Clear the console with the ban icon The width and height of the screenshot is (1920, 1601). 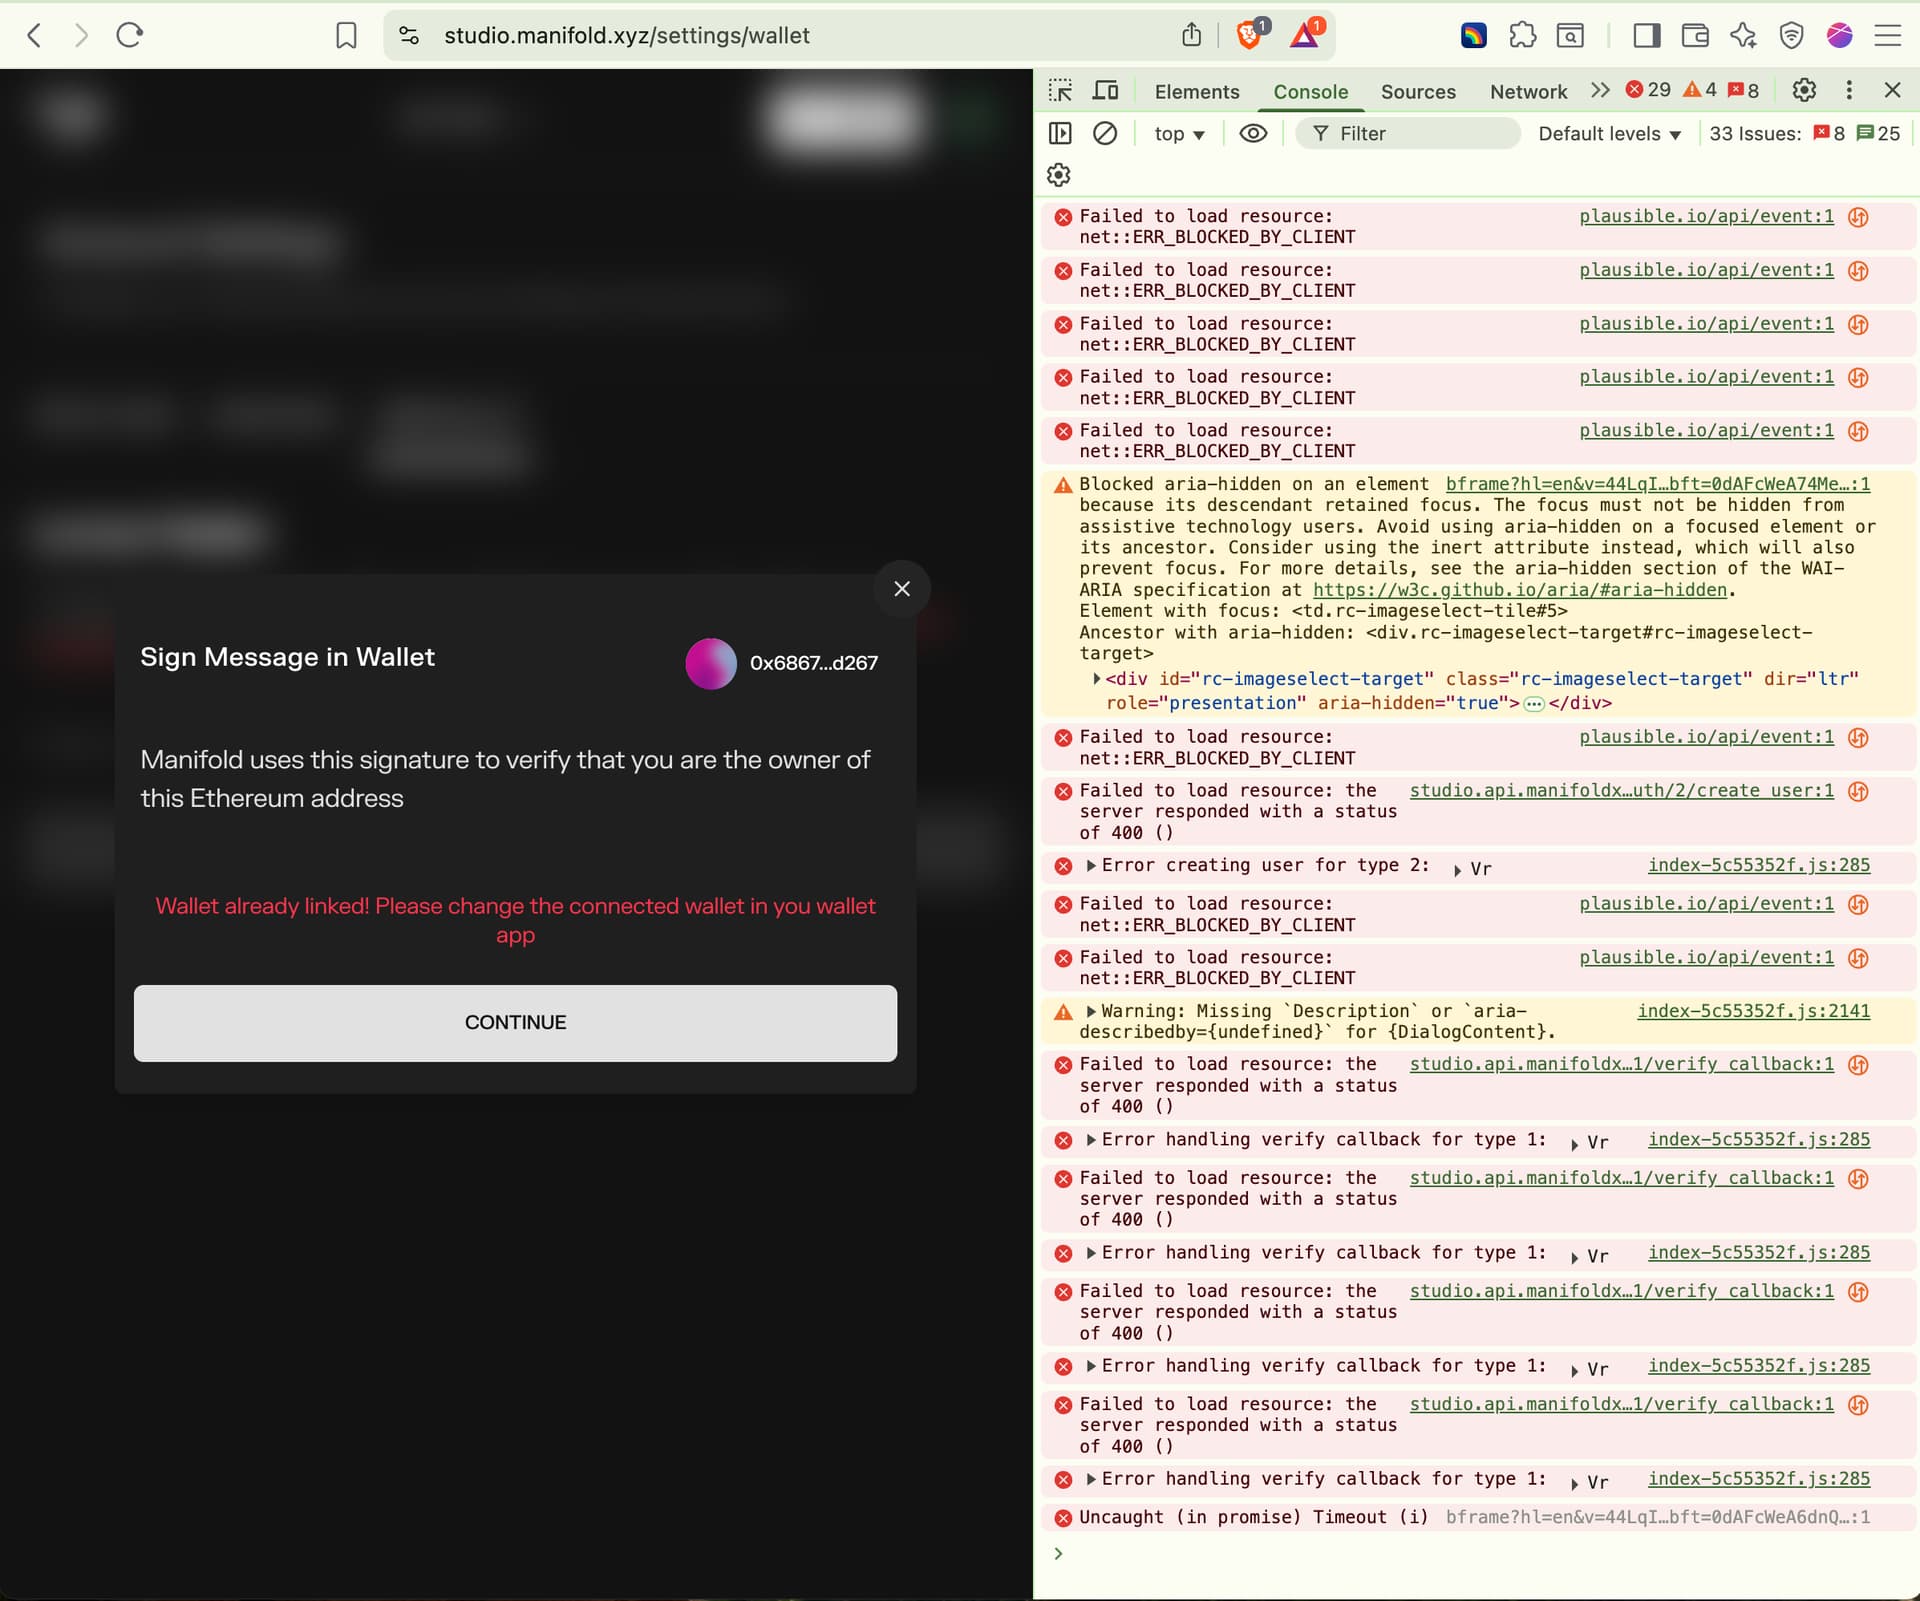(1105, 134)
